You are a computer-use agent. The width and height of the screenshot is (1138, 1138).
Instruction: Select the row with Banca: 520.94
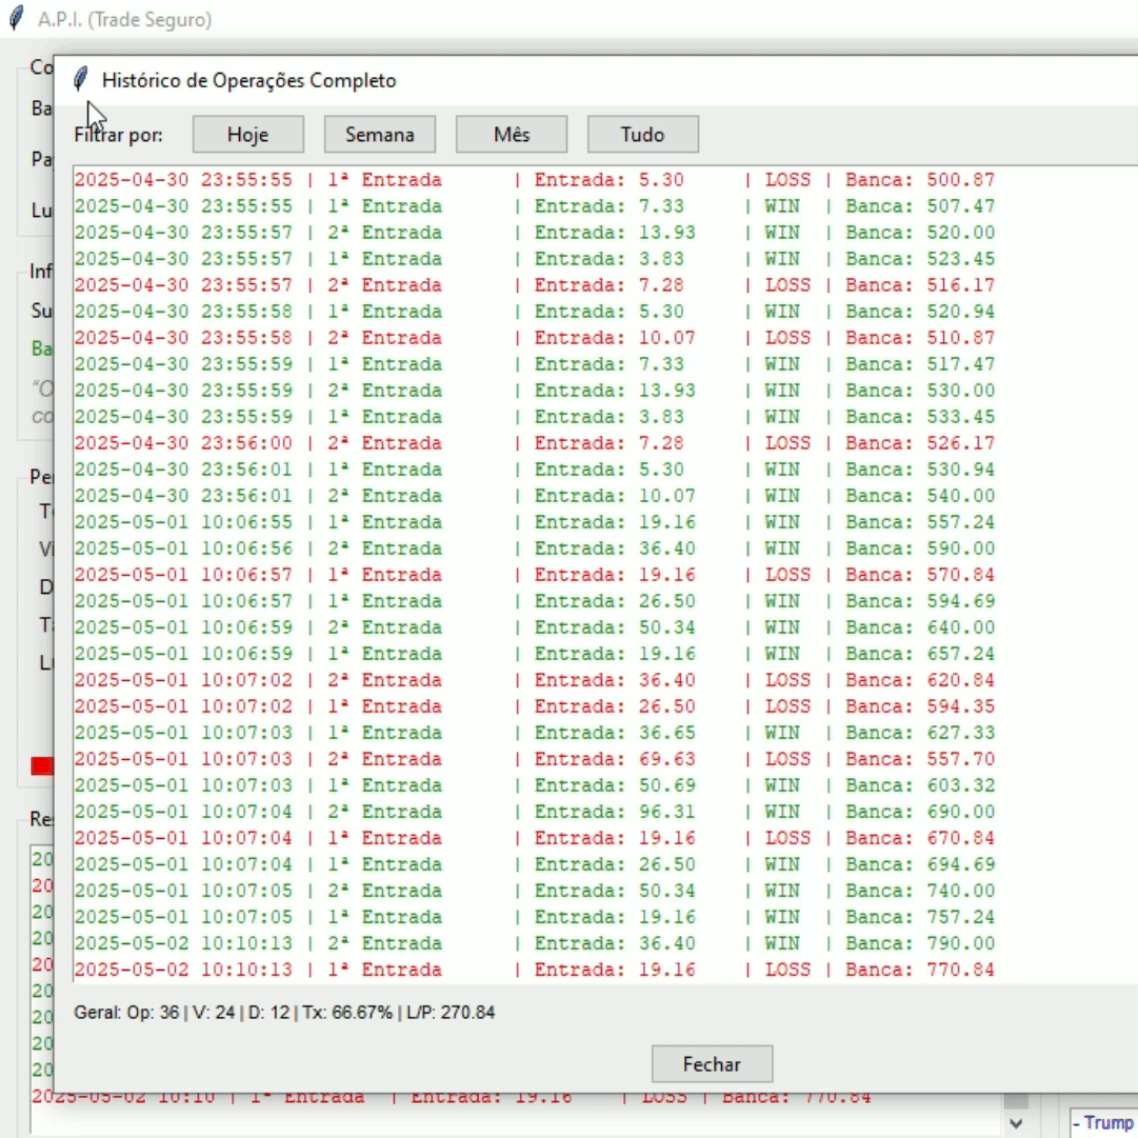534,311
